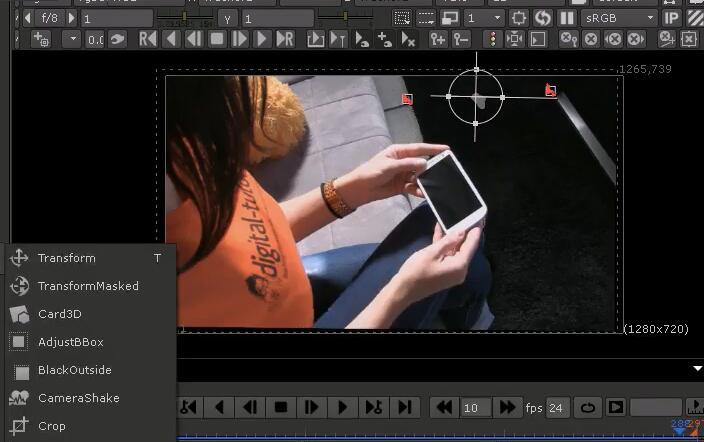Click the gain slider next to f/8 field
Image resolution: width=704 pixels, height=442 pixels.
[185, 18]
